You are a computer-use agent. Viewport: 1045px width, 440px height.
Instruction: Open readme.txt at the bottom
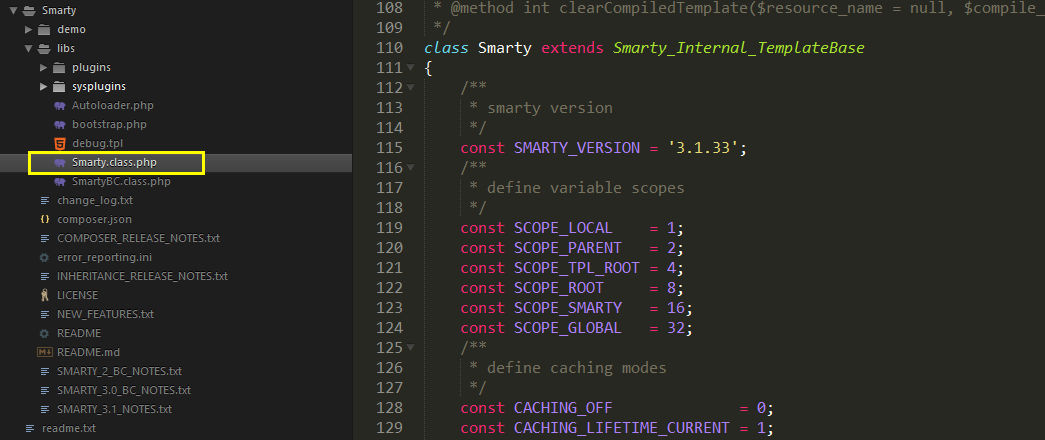(x=69, y=428)
